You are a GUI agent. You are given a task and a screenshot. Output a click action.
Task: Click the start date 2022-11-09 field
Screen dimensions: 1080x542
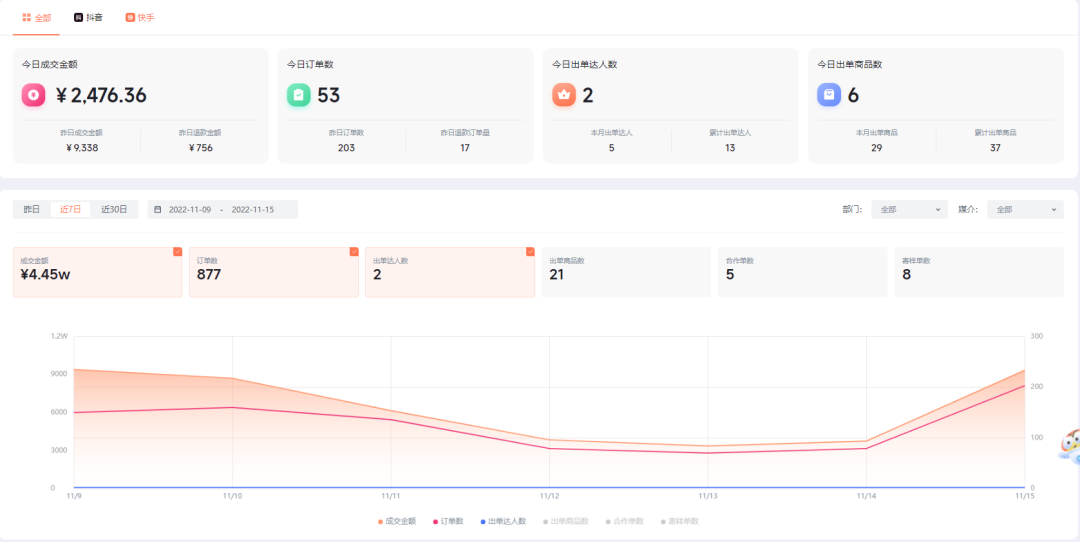pos(190,210)
